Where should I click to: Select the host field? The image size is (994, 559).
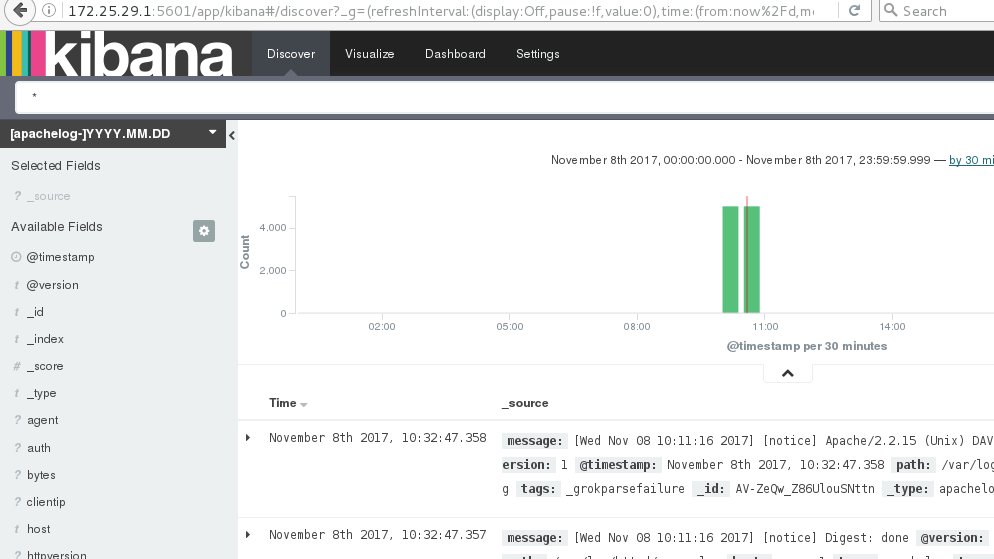tap(39, 529)
